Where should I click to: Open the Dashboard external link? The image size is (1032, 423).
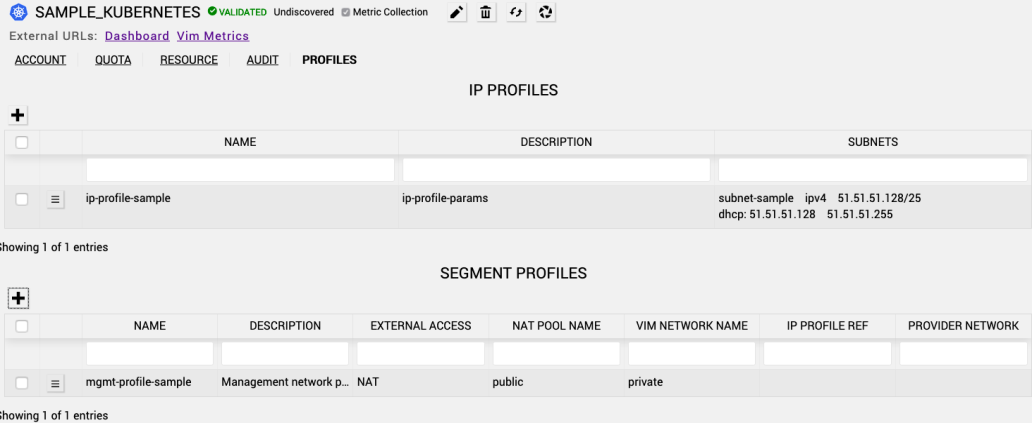click(x=137, y=36)
